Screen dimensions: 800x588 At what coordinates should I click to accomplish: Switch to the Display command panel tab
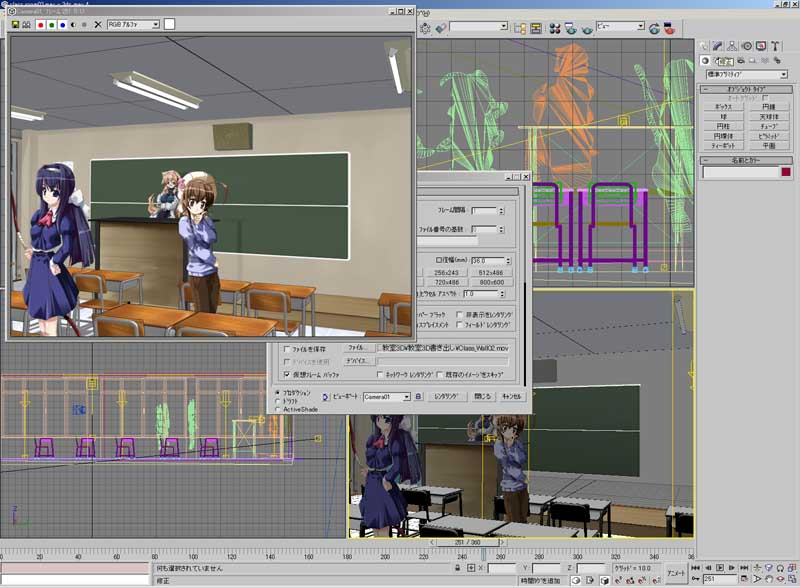tap(761, 46)
